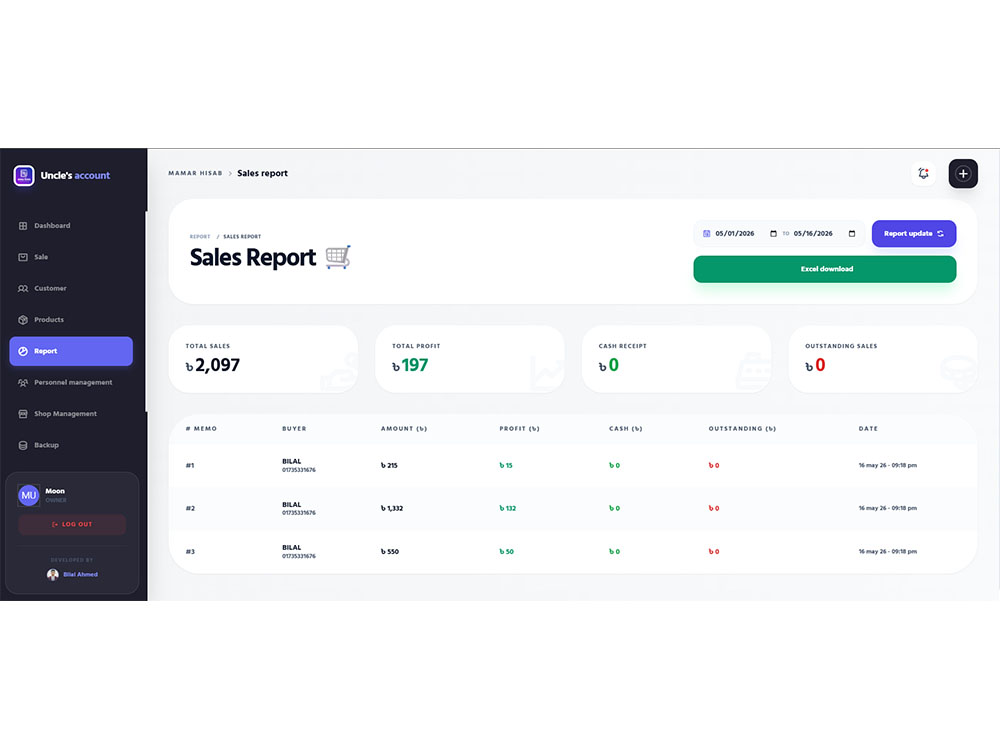Image resolution: width=1000 pixels, height=750 pixels.
Task: Open the Dashboard grid icon
Action: 23,226
